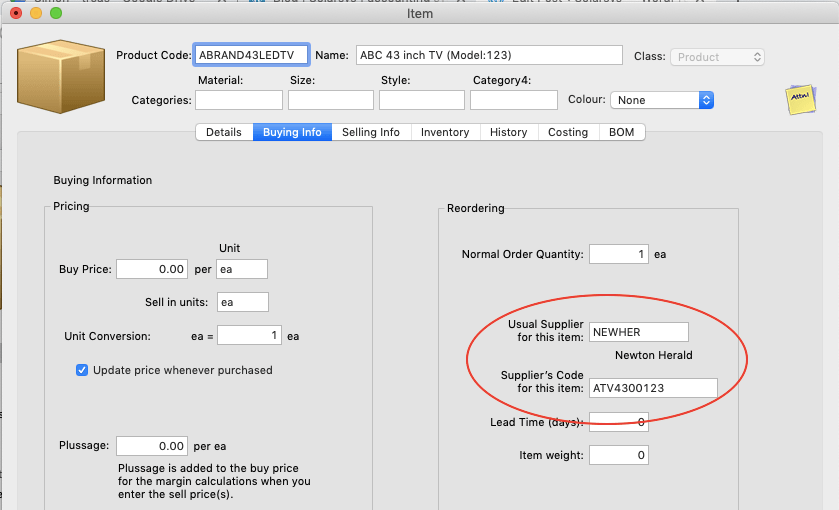Go to the Inventory tab
This screenshot has height=510, width=839.
tap(445, 132)
